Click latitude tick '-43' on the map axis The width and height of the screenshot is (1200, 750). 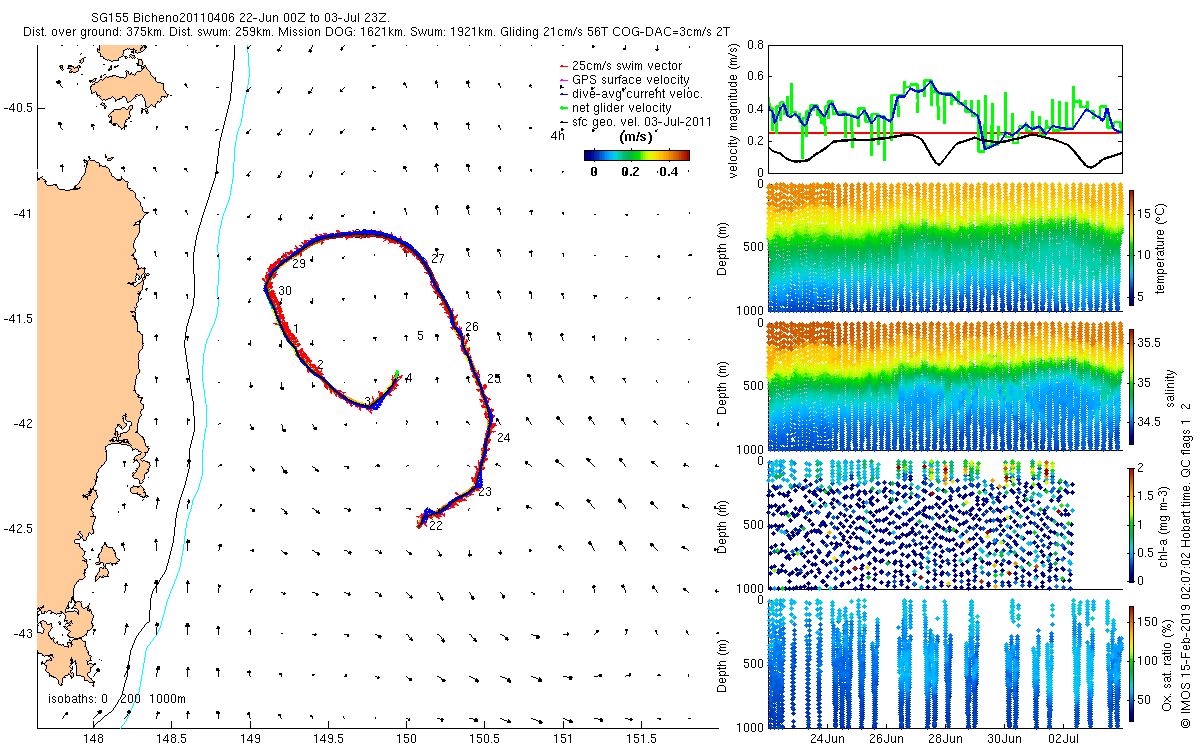(22, 633)
